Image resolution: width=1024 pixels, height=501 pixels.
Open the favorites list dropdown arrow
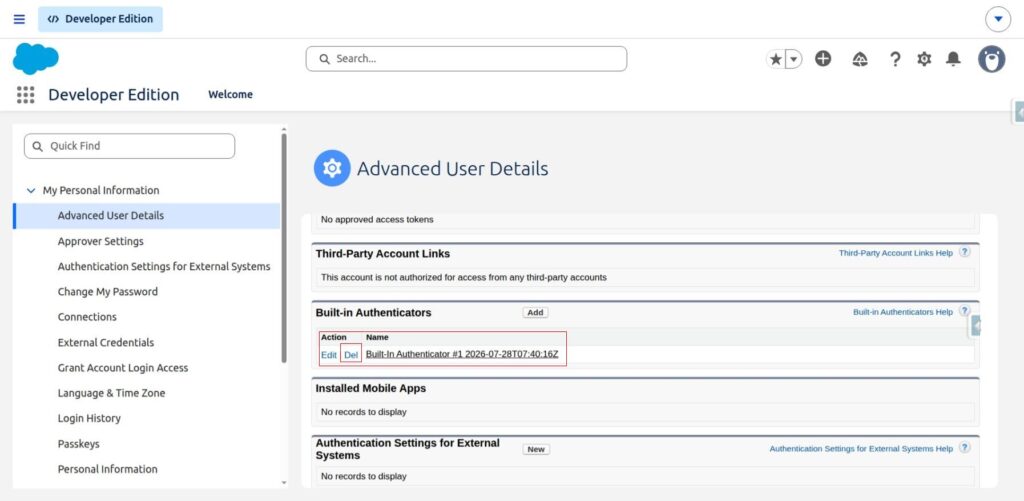coord(793,59)
